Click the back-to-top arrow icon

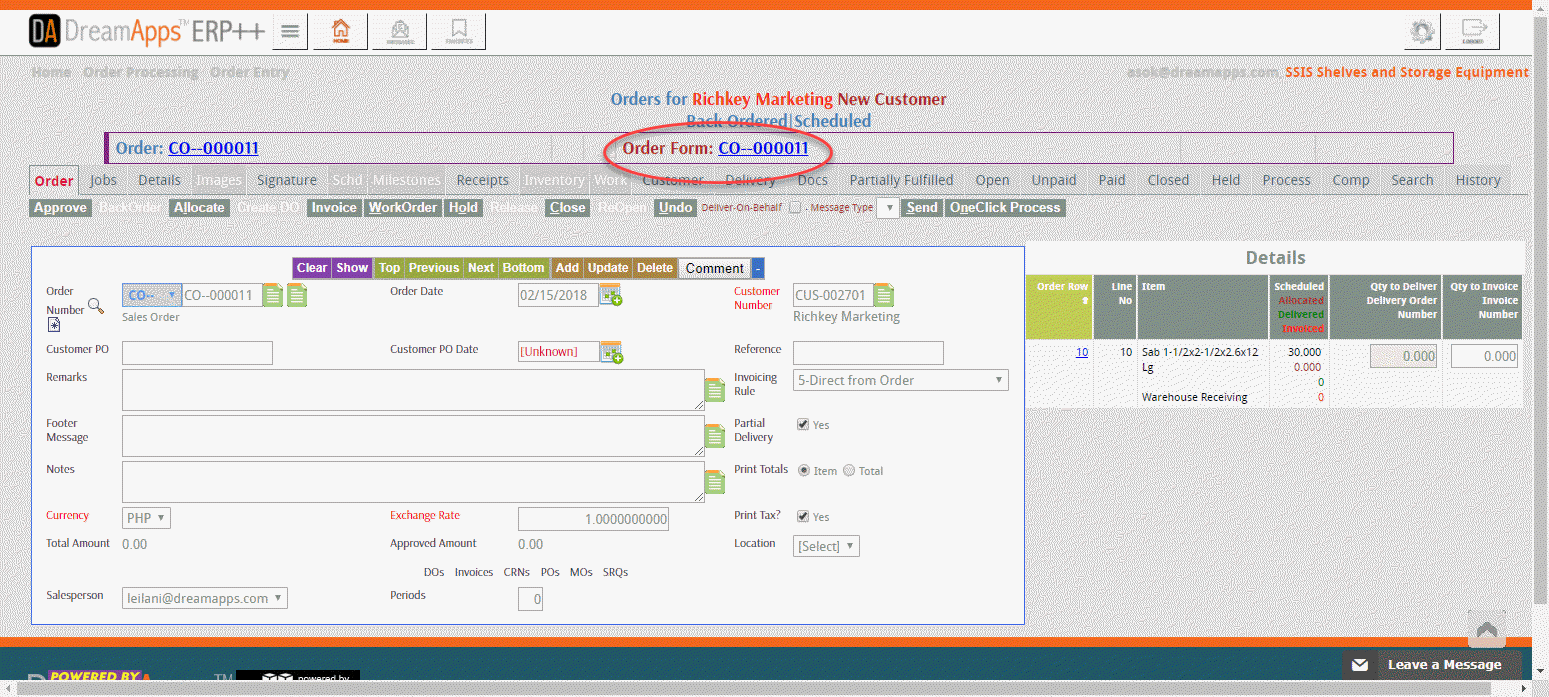coord(1486,631)
